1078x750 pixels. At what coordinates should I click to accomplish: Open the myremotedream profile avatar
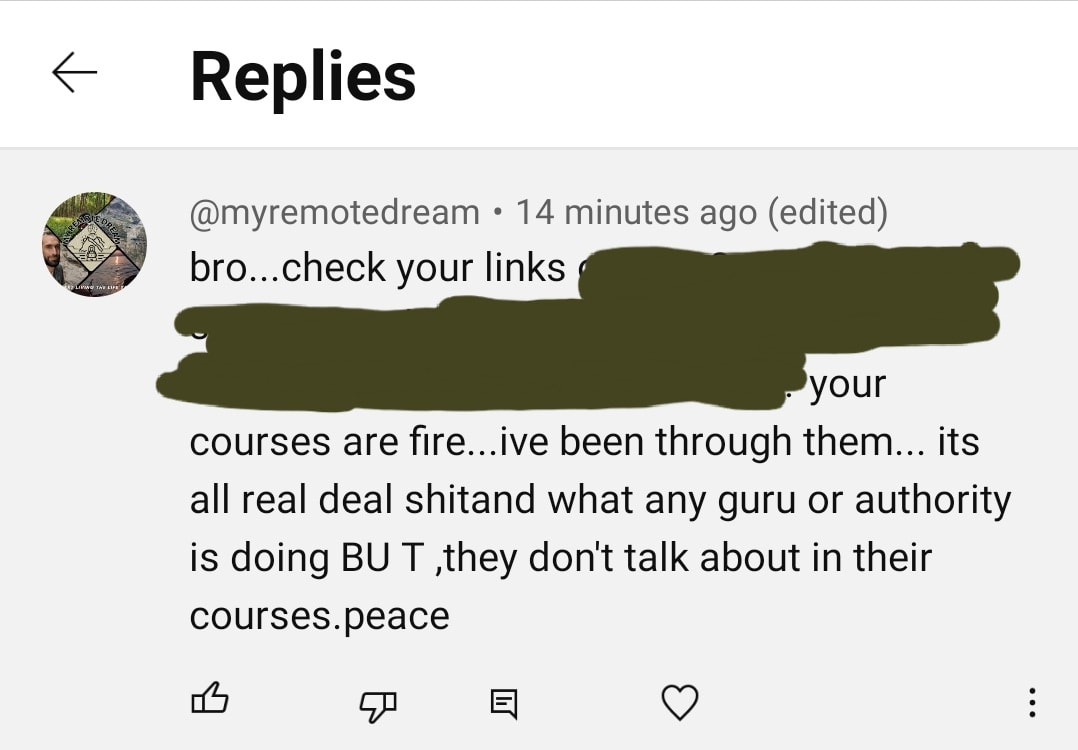(95, 244)
